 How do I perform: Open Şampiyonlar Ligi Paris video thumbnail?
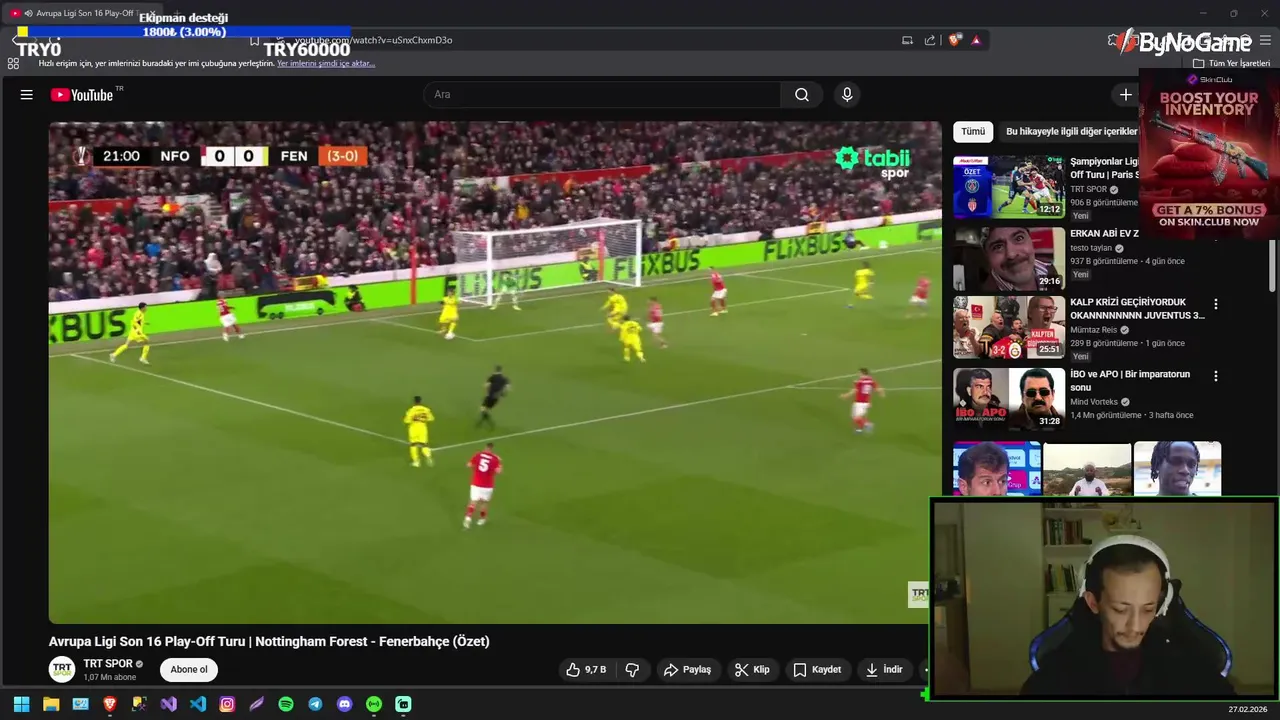click(x=1009, y=186)
